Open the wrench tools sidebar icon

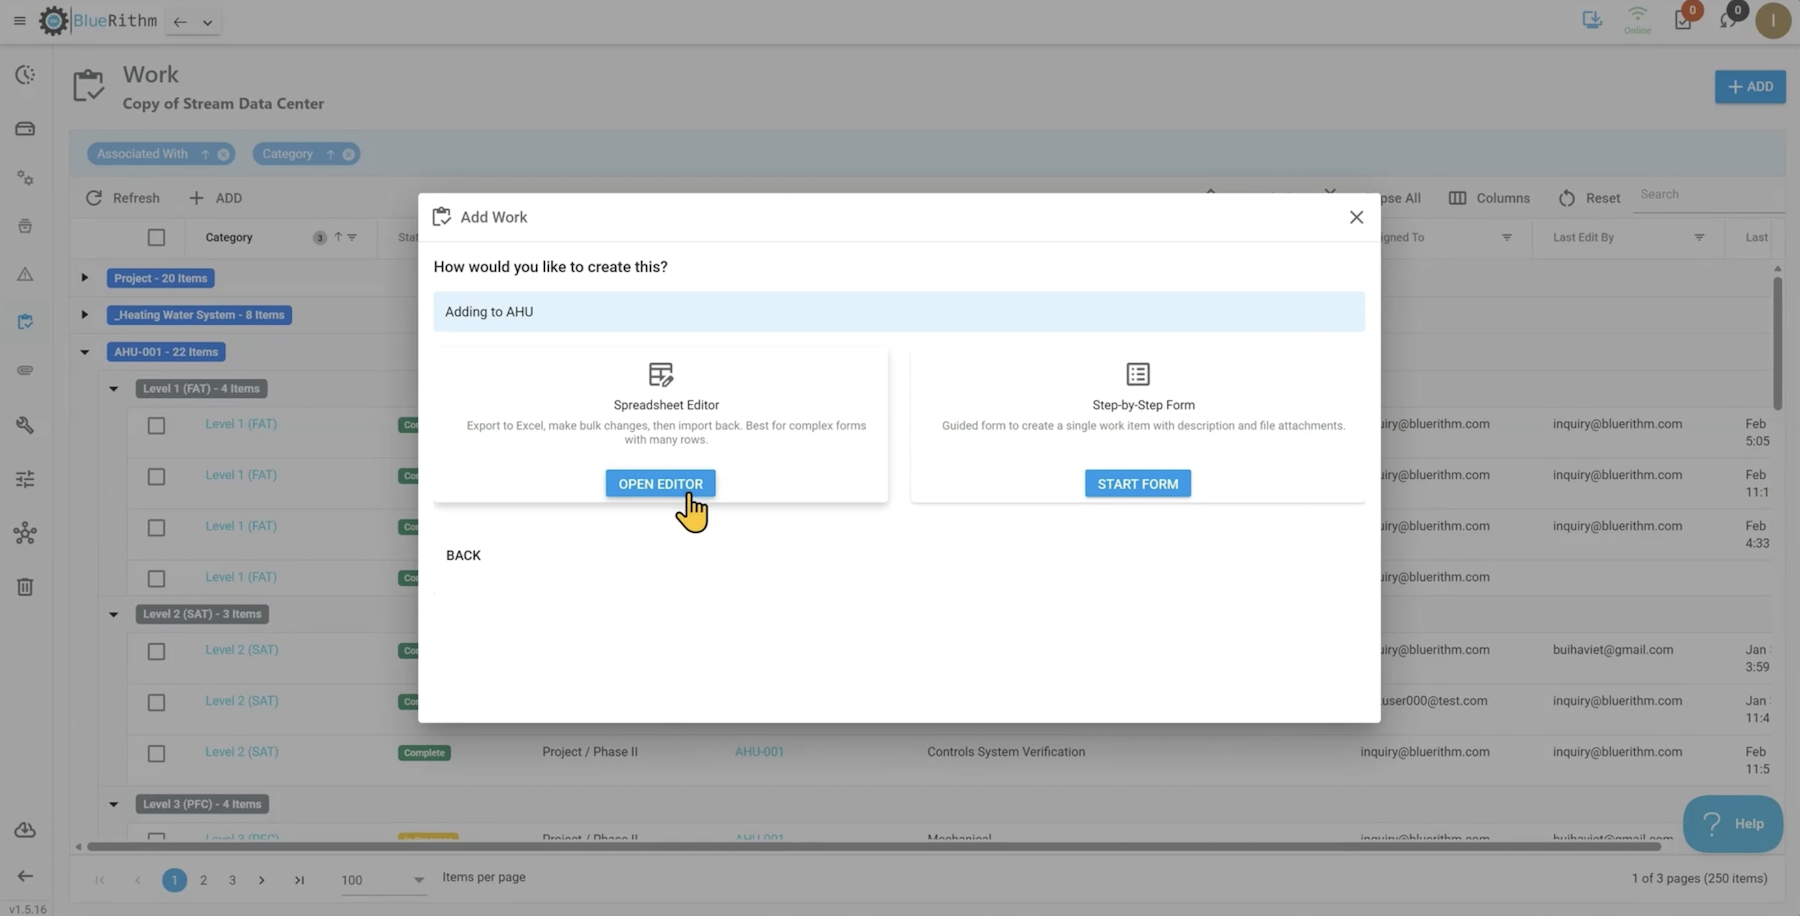tap(25, 425)
